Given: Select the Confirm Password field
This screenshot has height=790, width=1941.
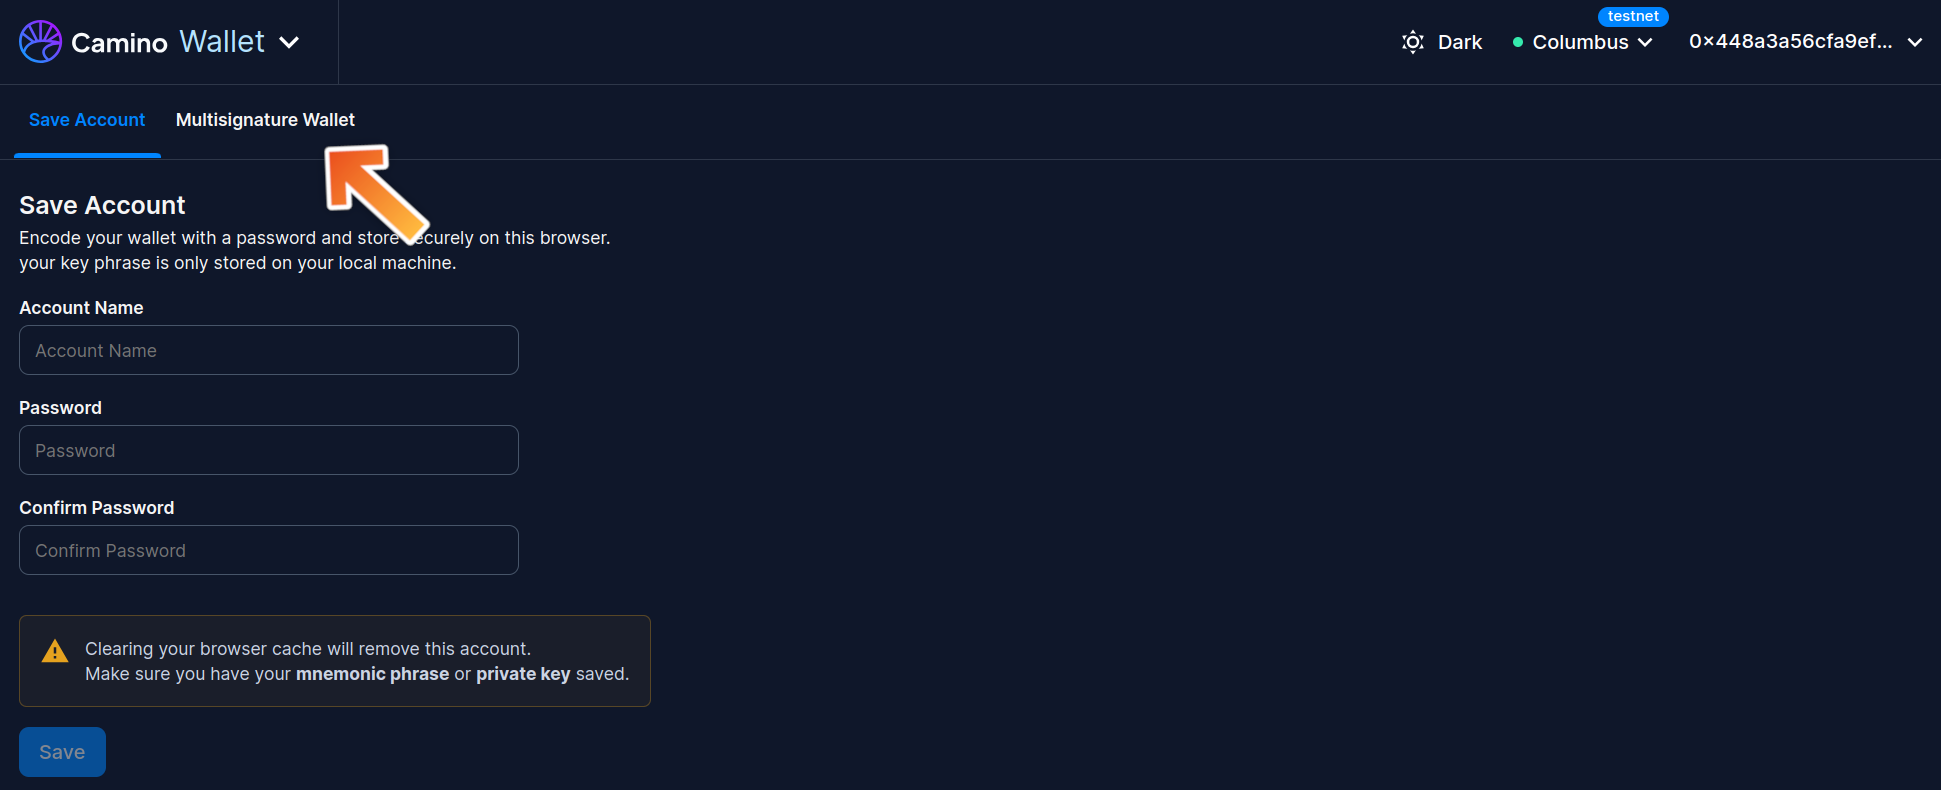Looking at the screenshot, I should [x=269, y=551].
